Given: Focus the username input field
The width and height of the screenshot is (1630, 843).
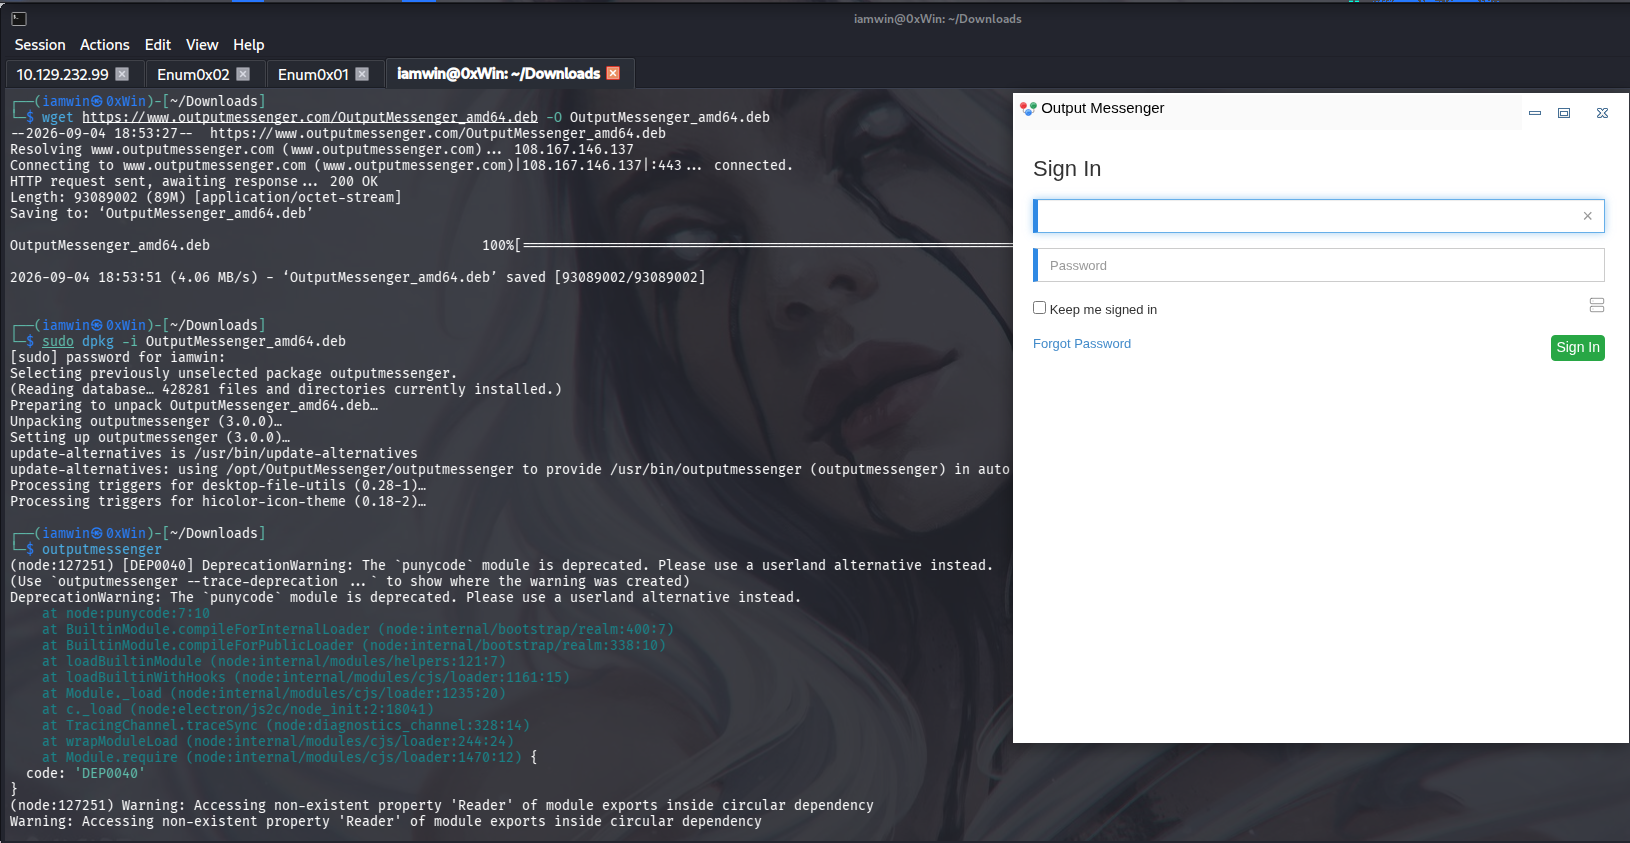Looking at the screenshot, I should click(1319, 216).
